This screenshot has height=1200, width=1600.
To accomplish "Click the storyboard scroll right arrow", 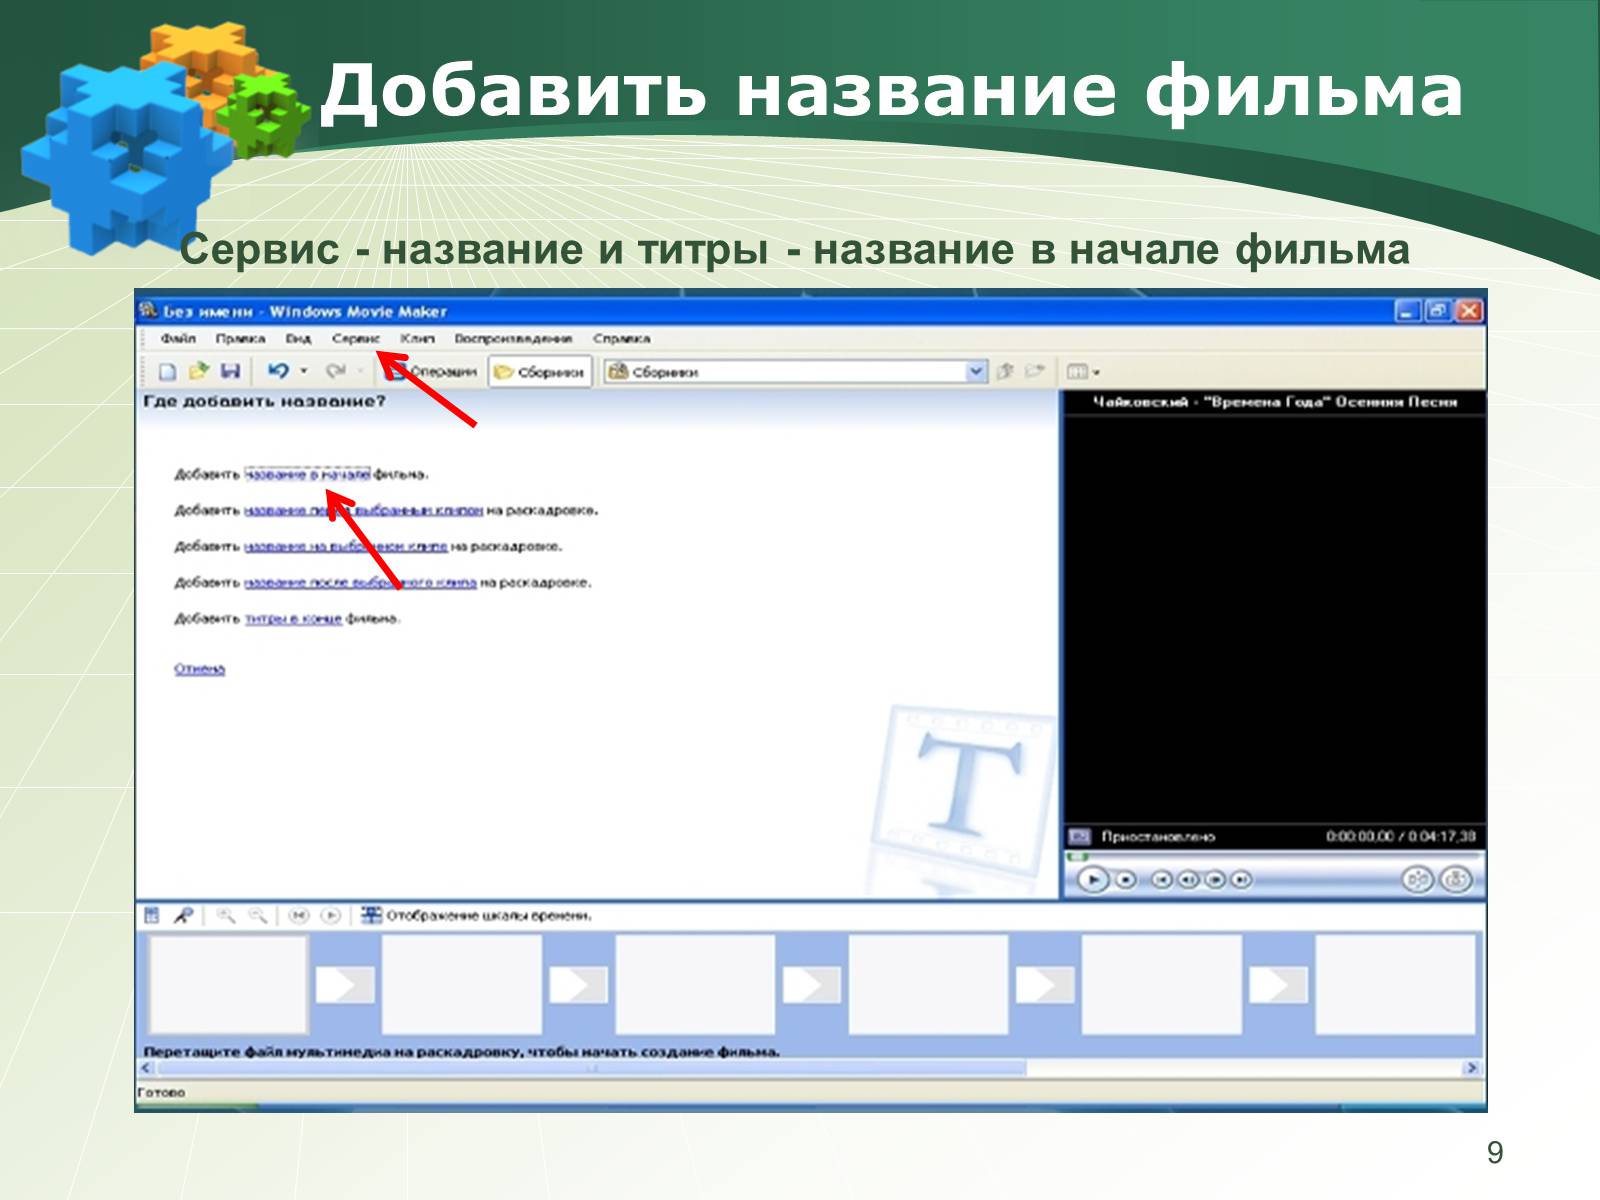I will tap(1471, 1068).
